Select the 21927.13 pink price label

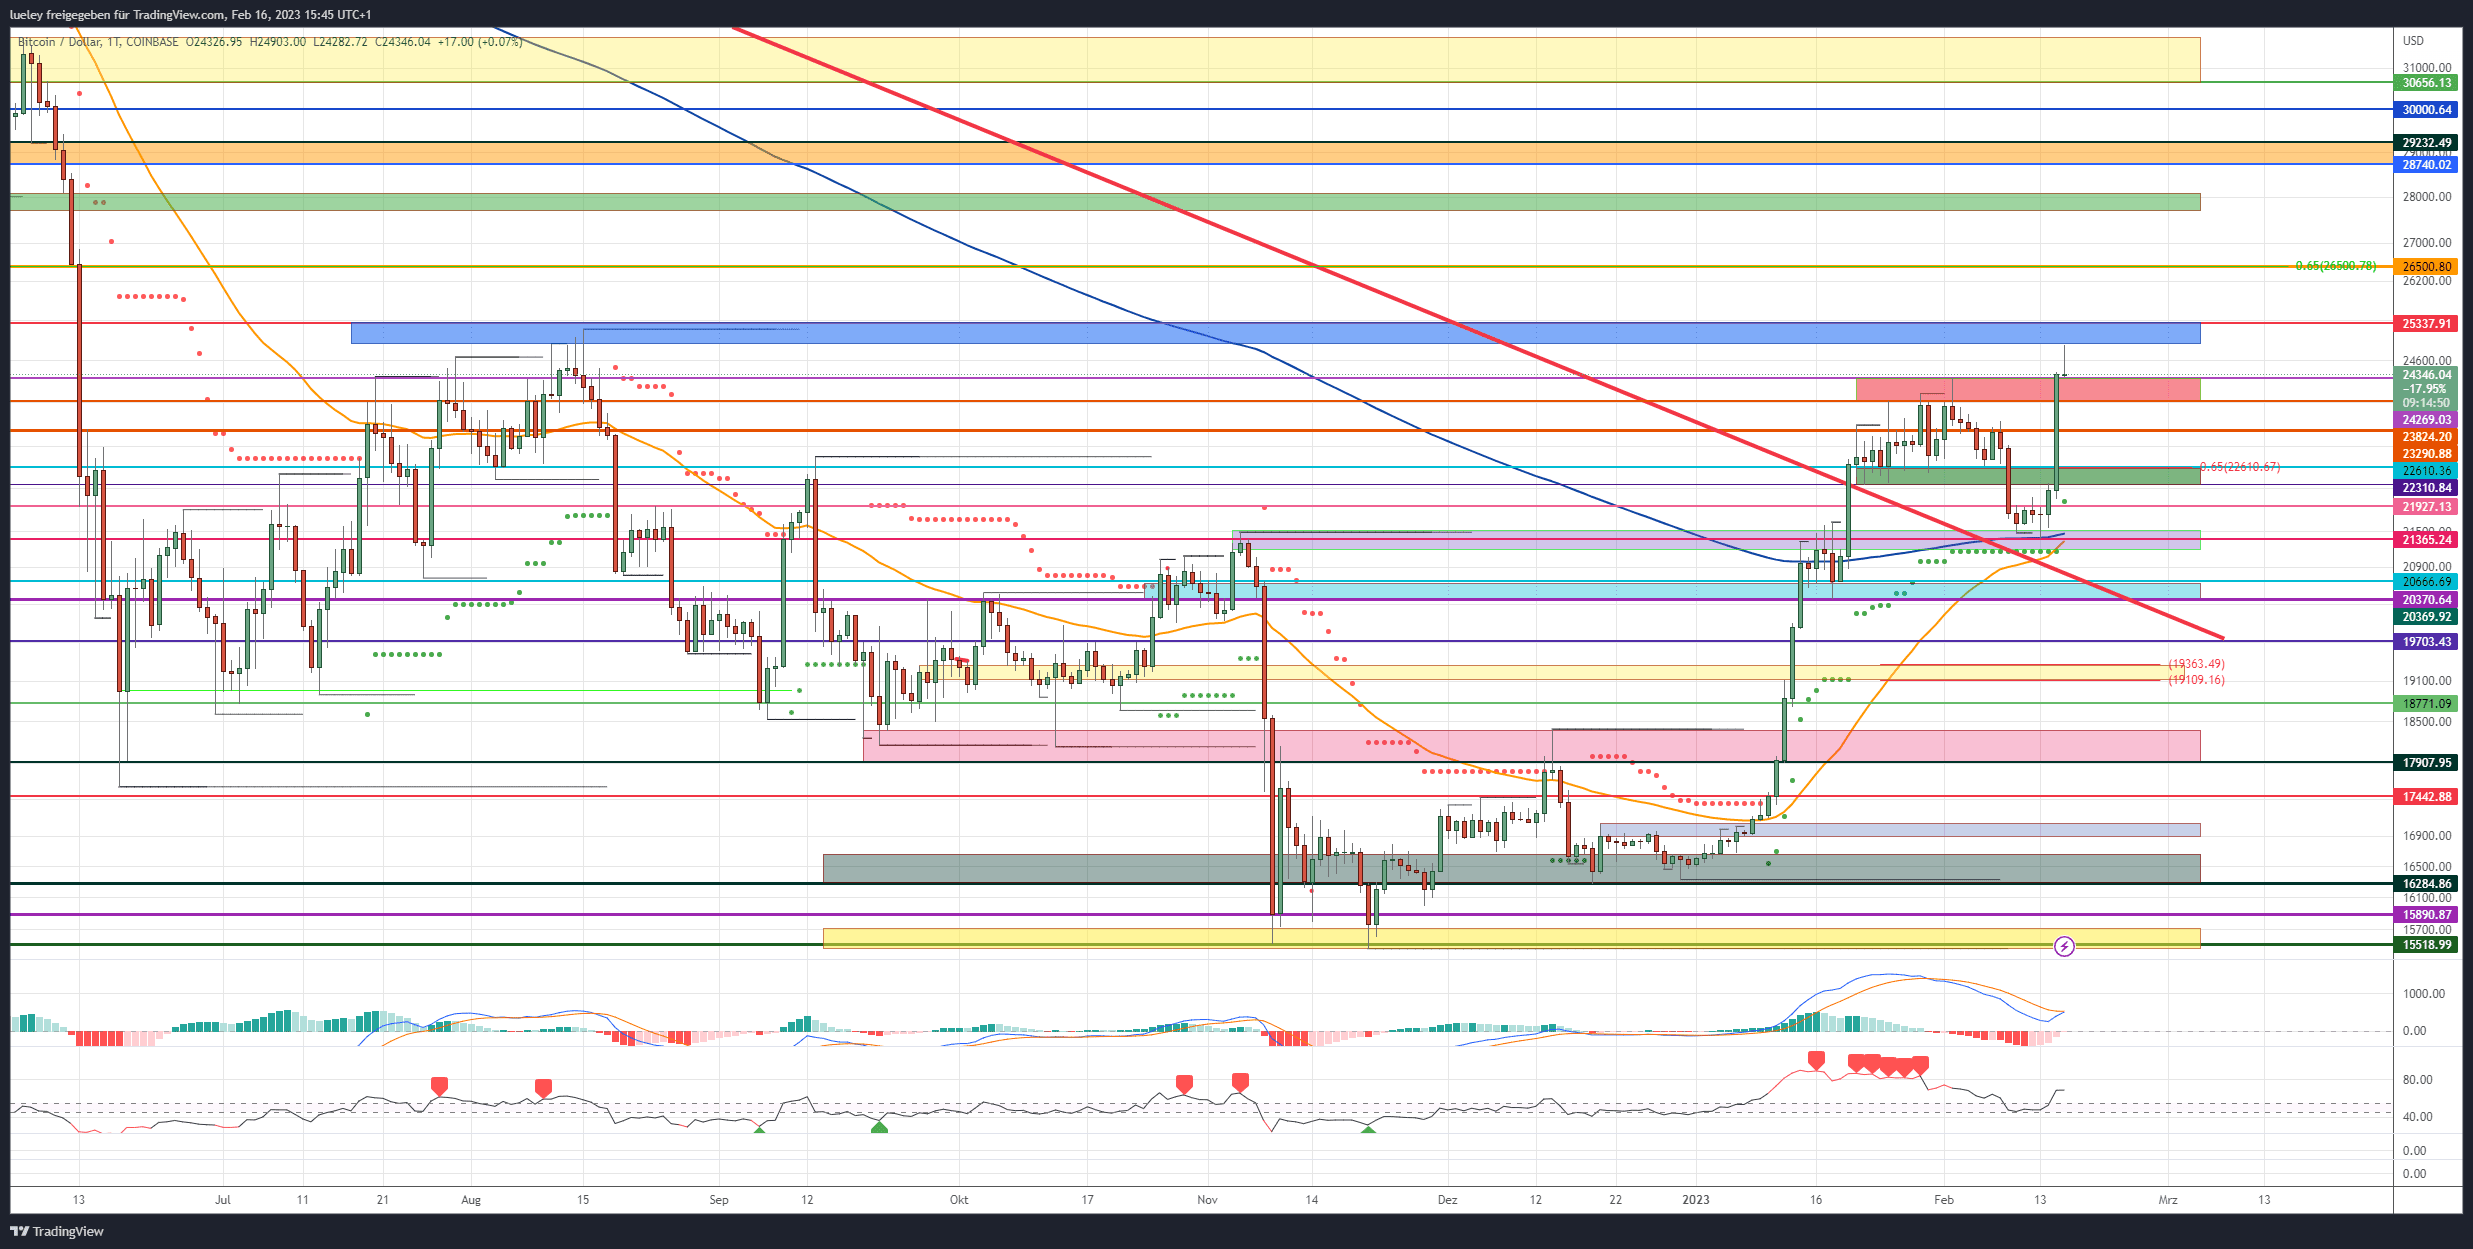tap(2424, 507)
